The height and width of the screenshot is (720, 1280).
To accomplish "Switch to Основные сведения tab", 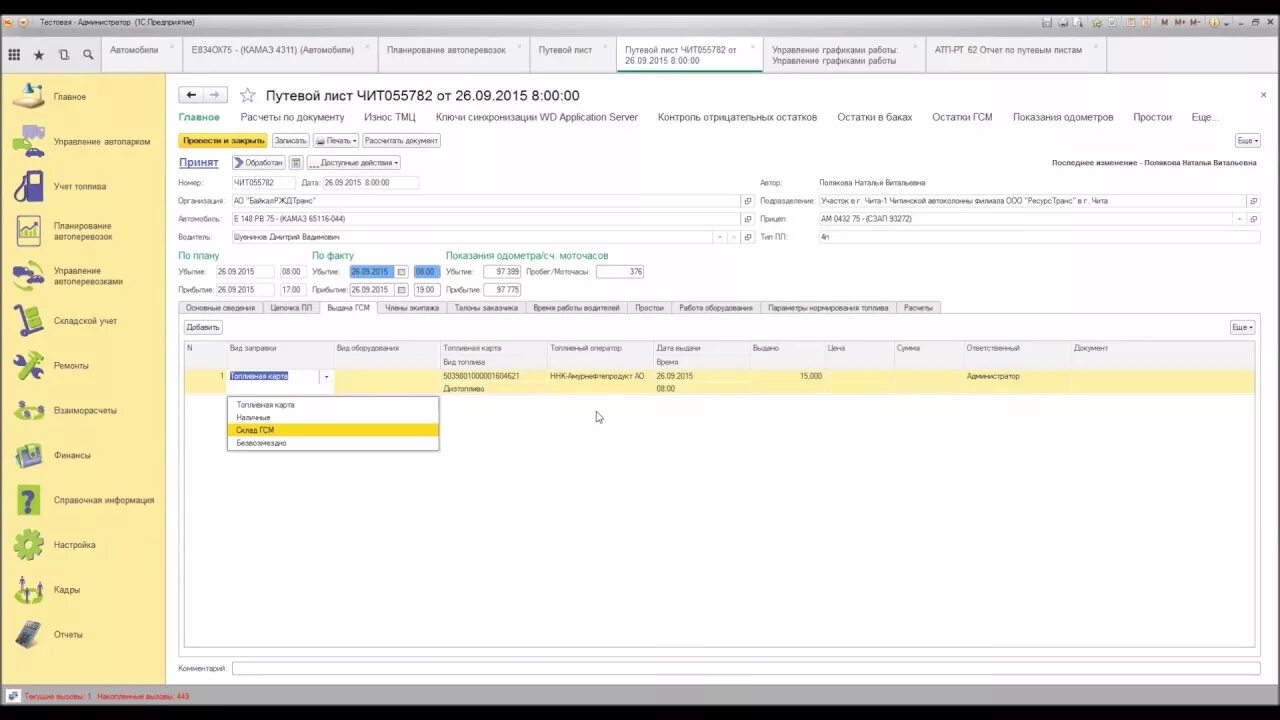I will [x=220, y=308].
